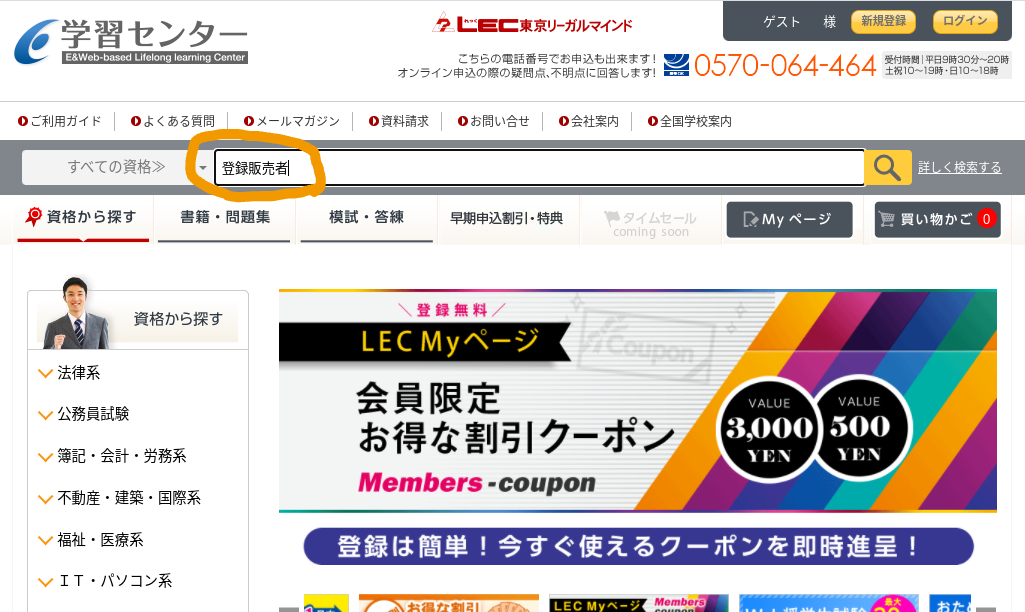Click the magnifying glass search button

[x=887, y=168]
